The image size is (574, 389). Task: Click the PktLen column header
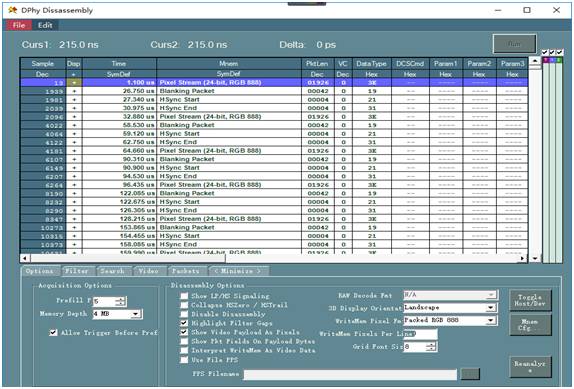click(317, 64)
